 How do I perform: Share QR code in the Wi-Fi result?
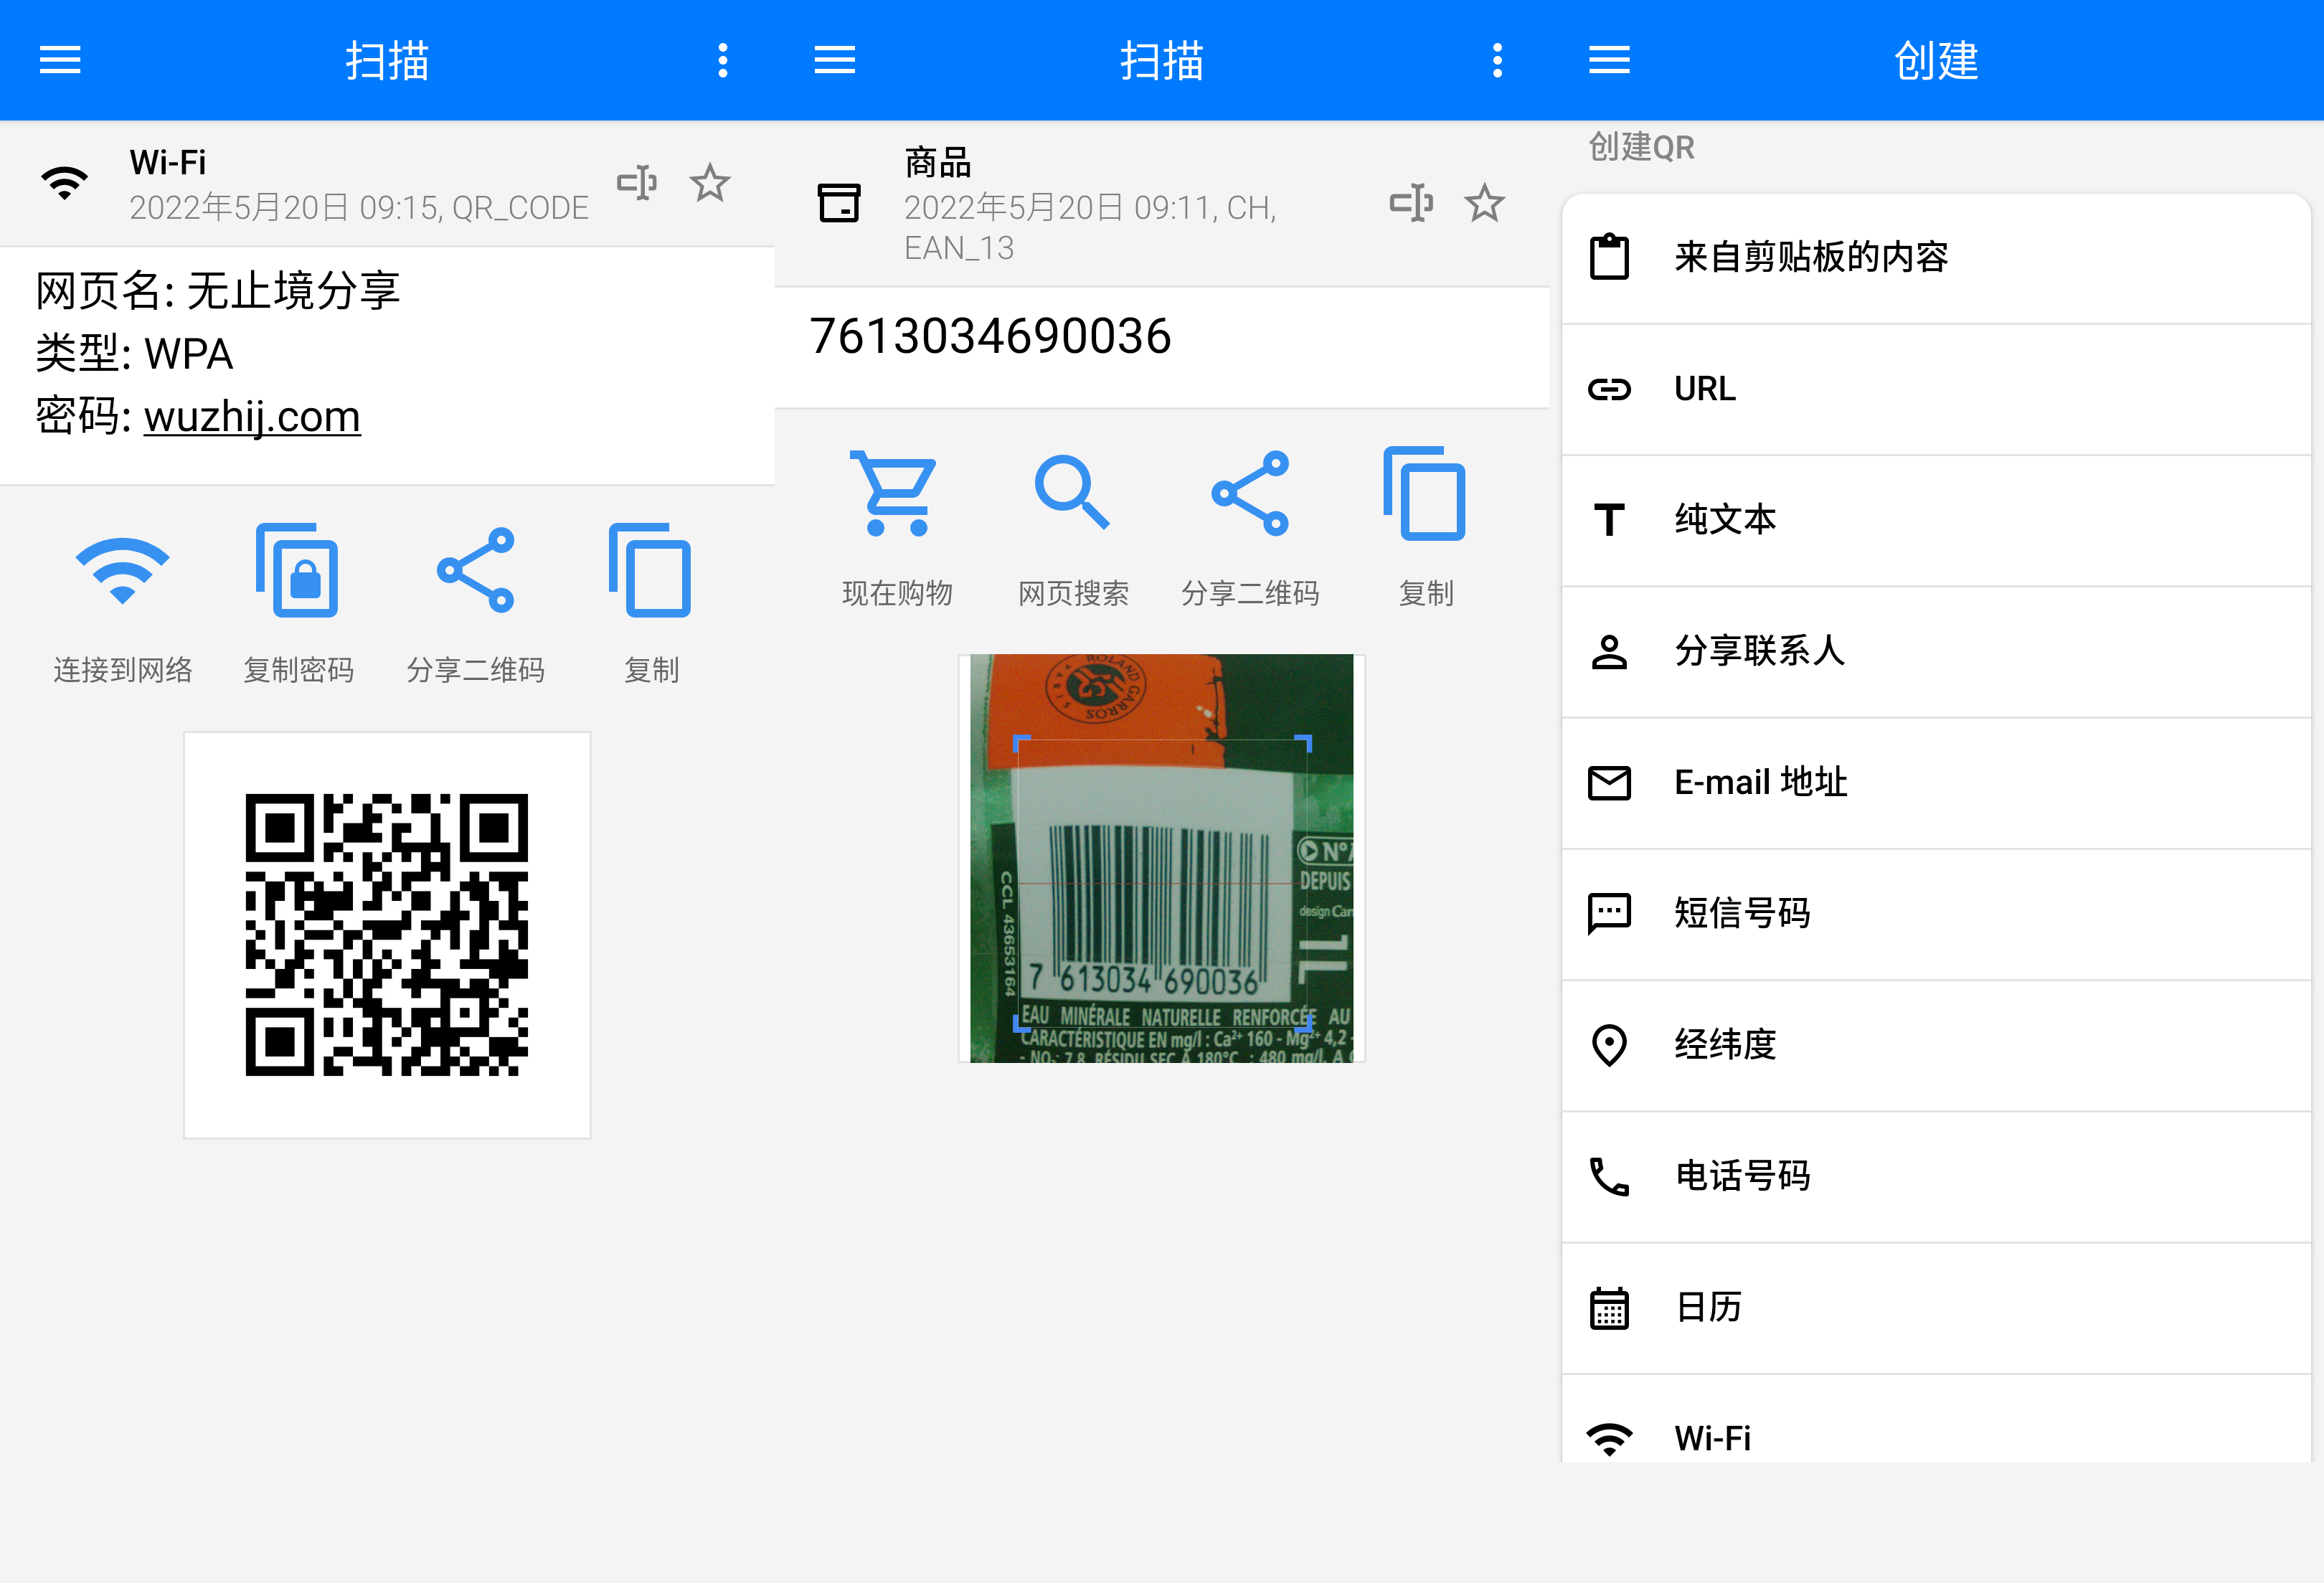[475, 571]
